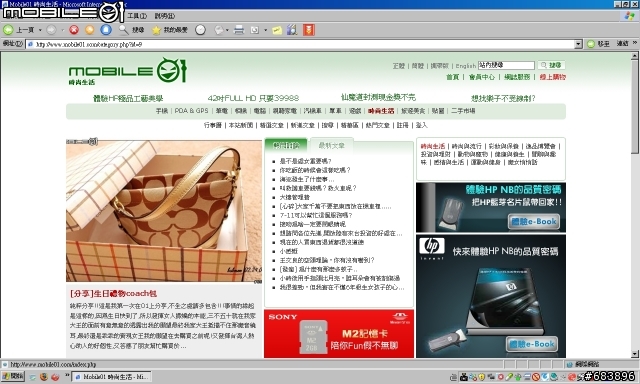
Task: Click the History clock icon
Action: tap(200, 30)
